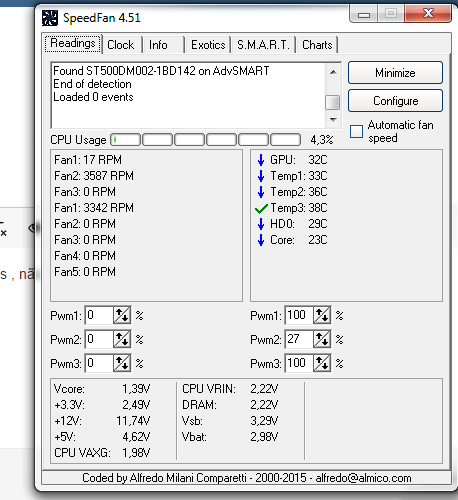Close the SpeedFan window

click(x=428, y=13)
